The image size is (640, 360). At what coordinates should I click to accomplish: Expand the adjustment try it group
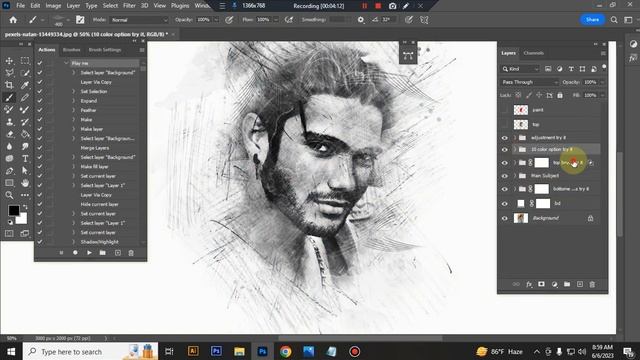[x=515, y=138]
